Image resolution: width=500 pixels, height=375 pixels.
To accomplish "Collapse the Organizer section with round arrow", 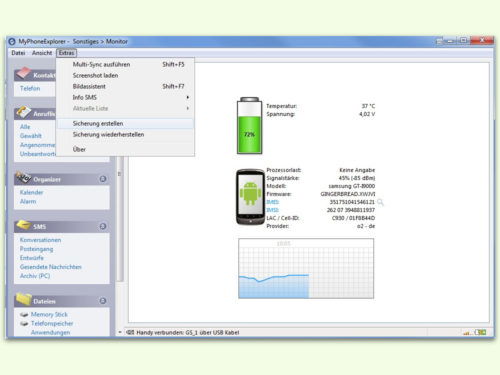I will (x=103, y=179).
